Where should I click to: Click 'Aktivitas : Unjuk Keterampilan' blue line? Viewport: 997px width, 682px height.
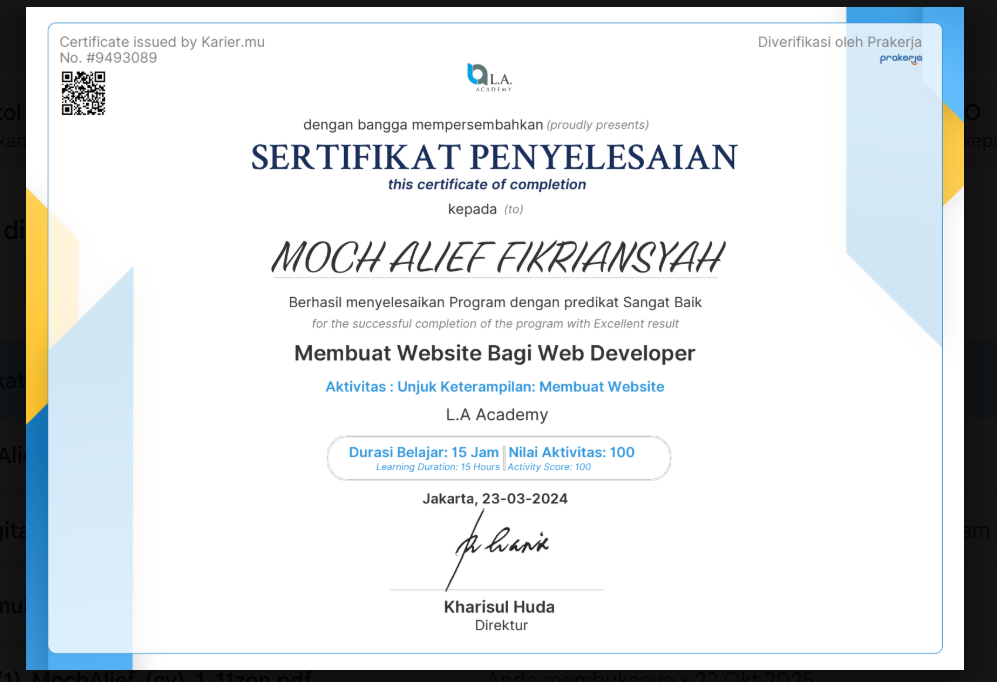tap(495, 386)
